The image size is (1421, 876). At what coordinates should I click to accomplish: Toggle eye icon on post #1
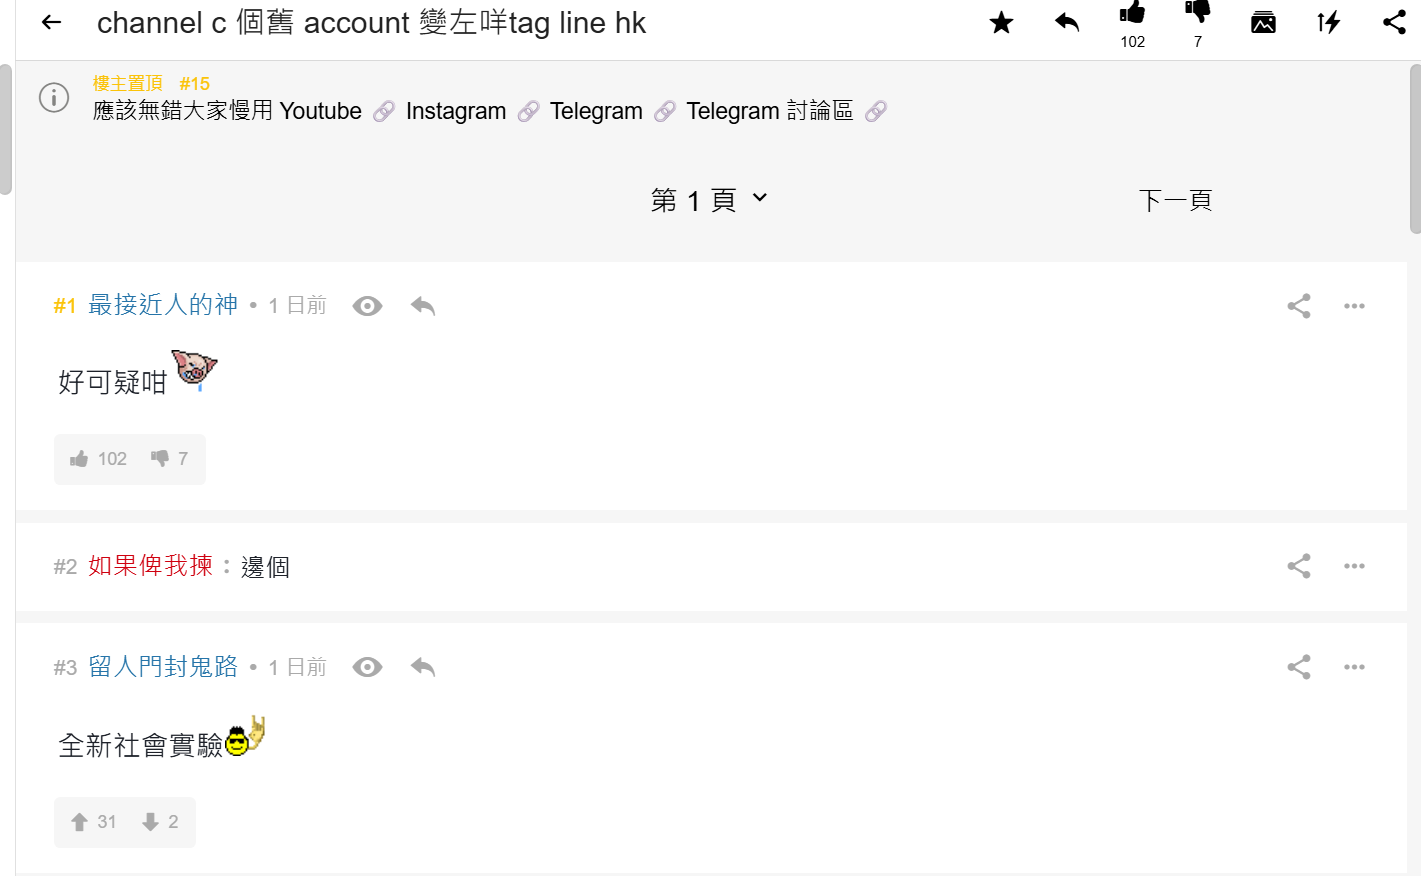click(x=367, y=306)
